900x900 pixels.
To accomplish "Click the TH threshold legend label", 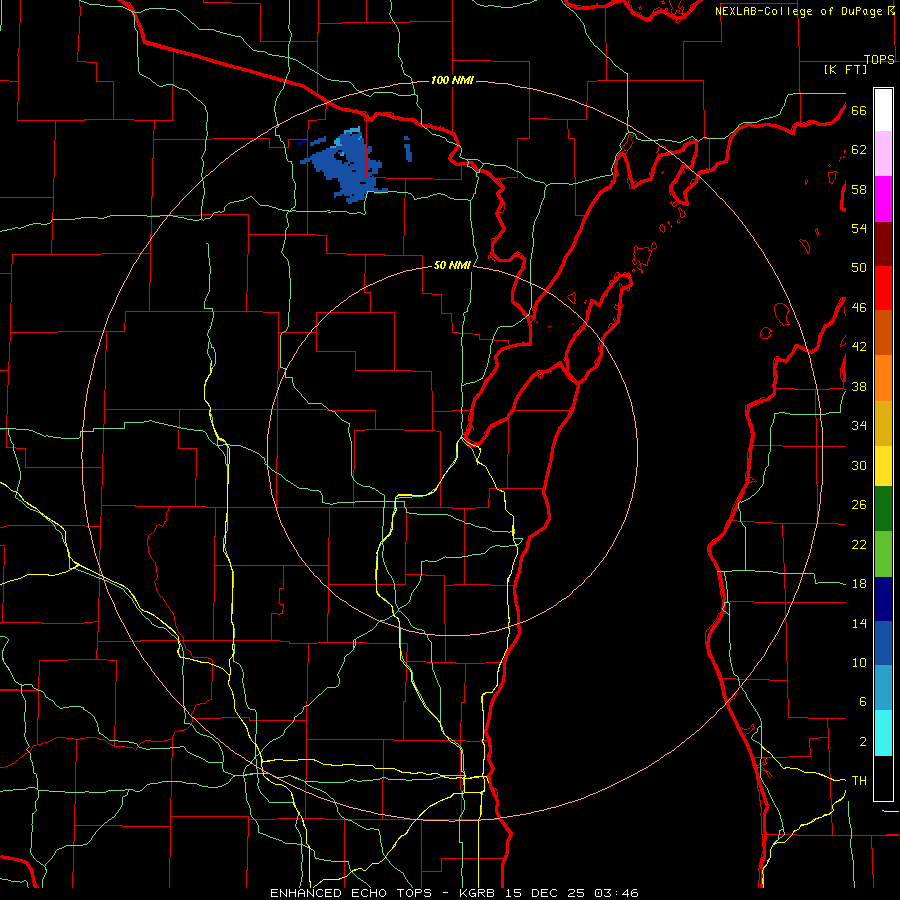I will click(x=859, y=781).
